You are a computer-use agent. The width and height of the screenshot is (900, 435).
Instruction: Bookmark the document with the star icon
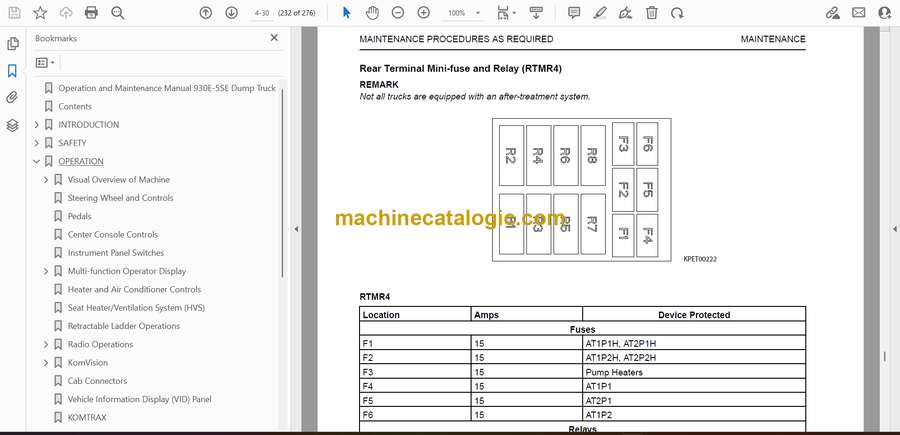tap(40, 13)
